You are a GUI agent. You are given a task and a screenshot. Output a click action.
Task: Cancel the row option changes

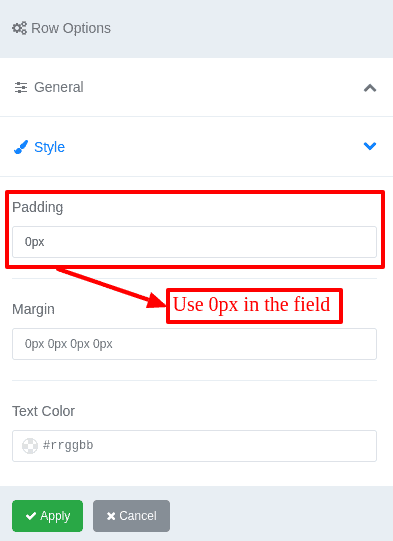pos(131,516)
